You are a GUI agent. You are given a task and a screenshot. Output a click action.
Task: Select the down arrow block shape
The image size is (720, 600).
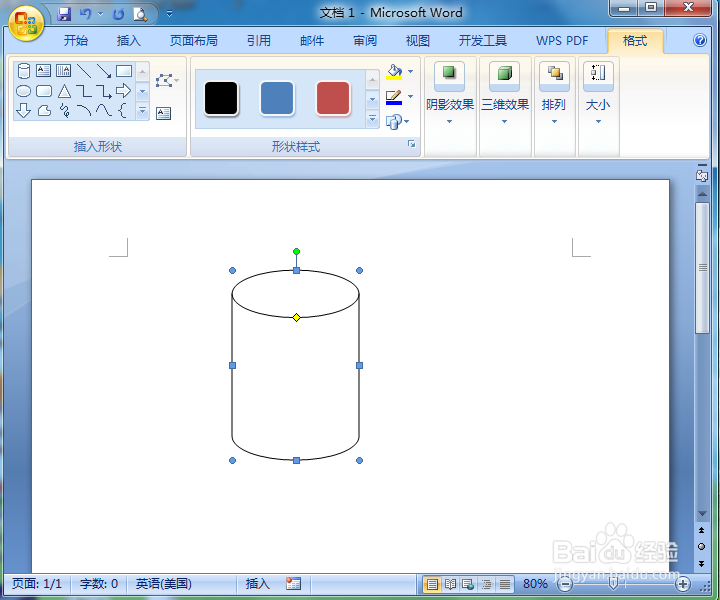(23, 111)
